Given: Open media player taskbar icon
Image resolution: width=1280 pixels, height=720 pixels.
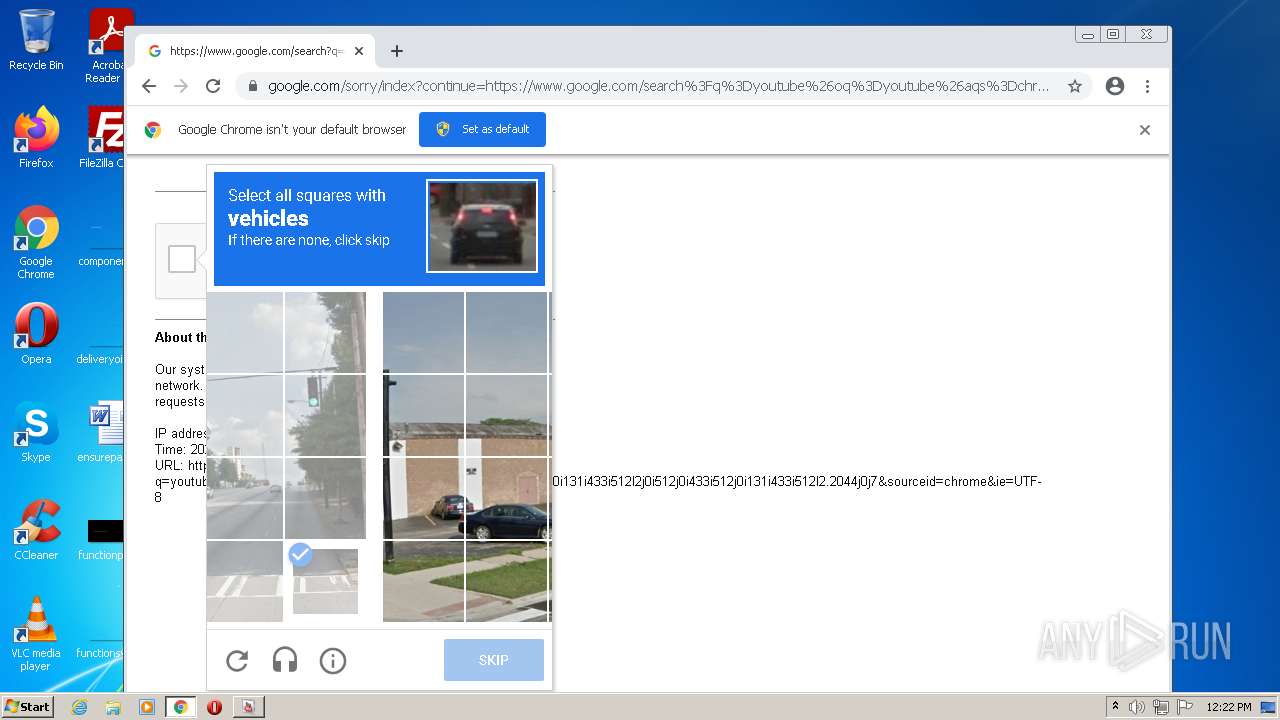Looking at the screenshot, I should pos(147,707).
